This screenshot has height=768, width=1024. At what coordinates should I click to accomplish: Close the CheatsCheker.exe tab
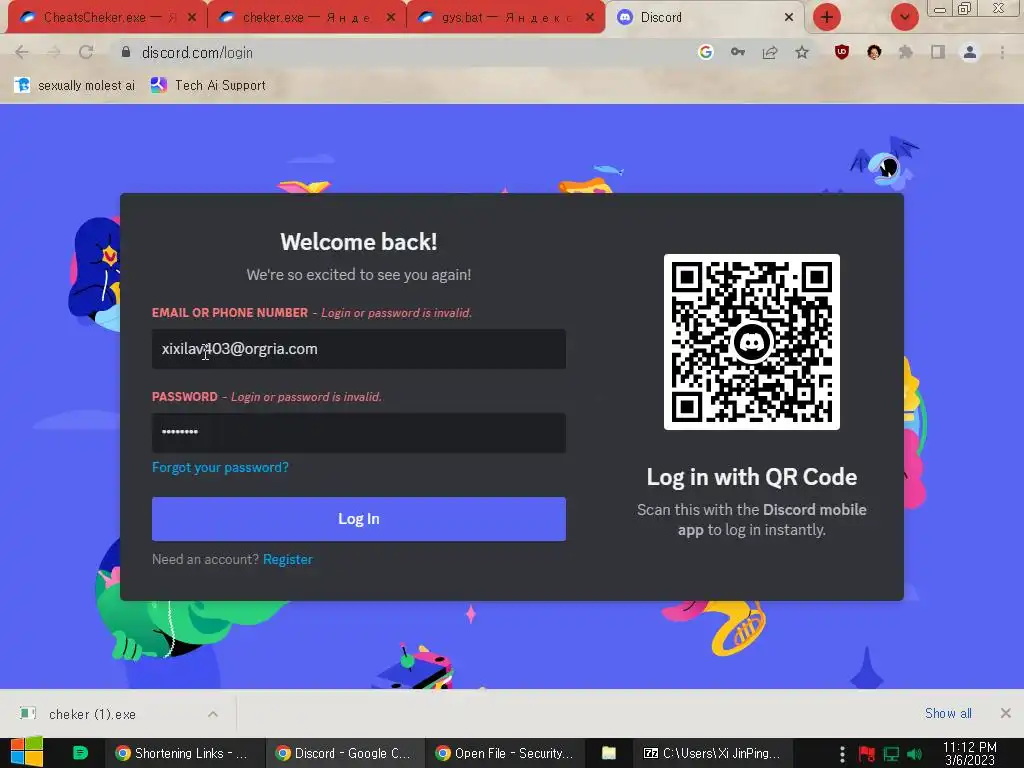(191, 18)
